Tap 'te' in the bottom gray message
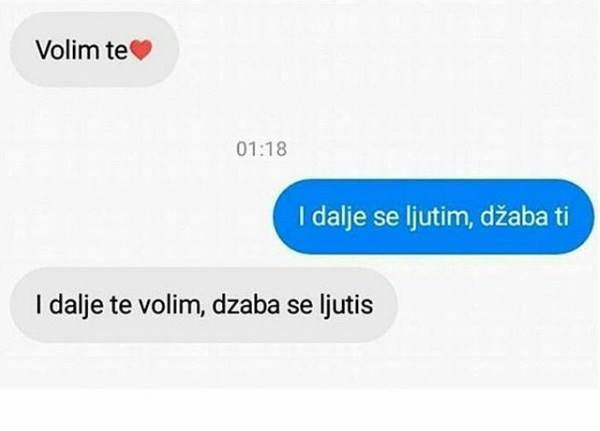Screen dimensions: 600x431 121,306
